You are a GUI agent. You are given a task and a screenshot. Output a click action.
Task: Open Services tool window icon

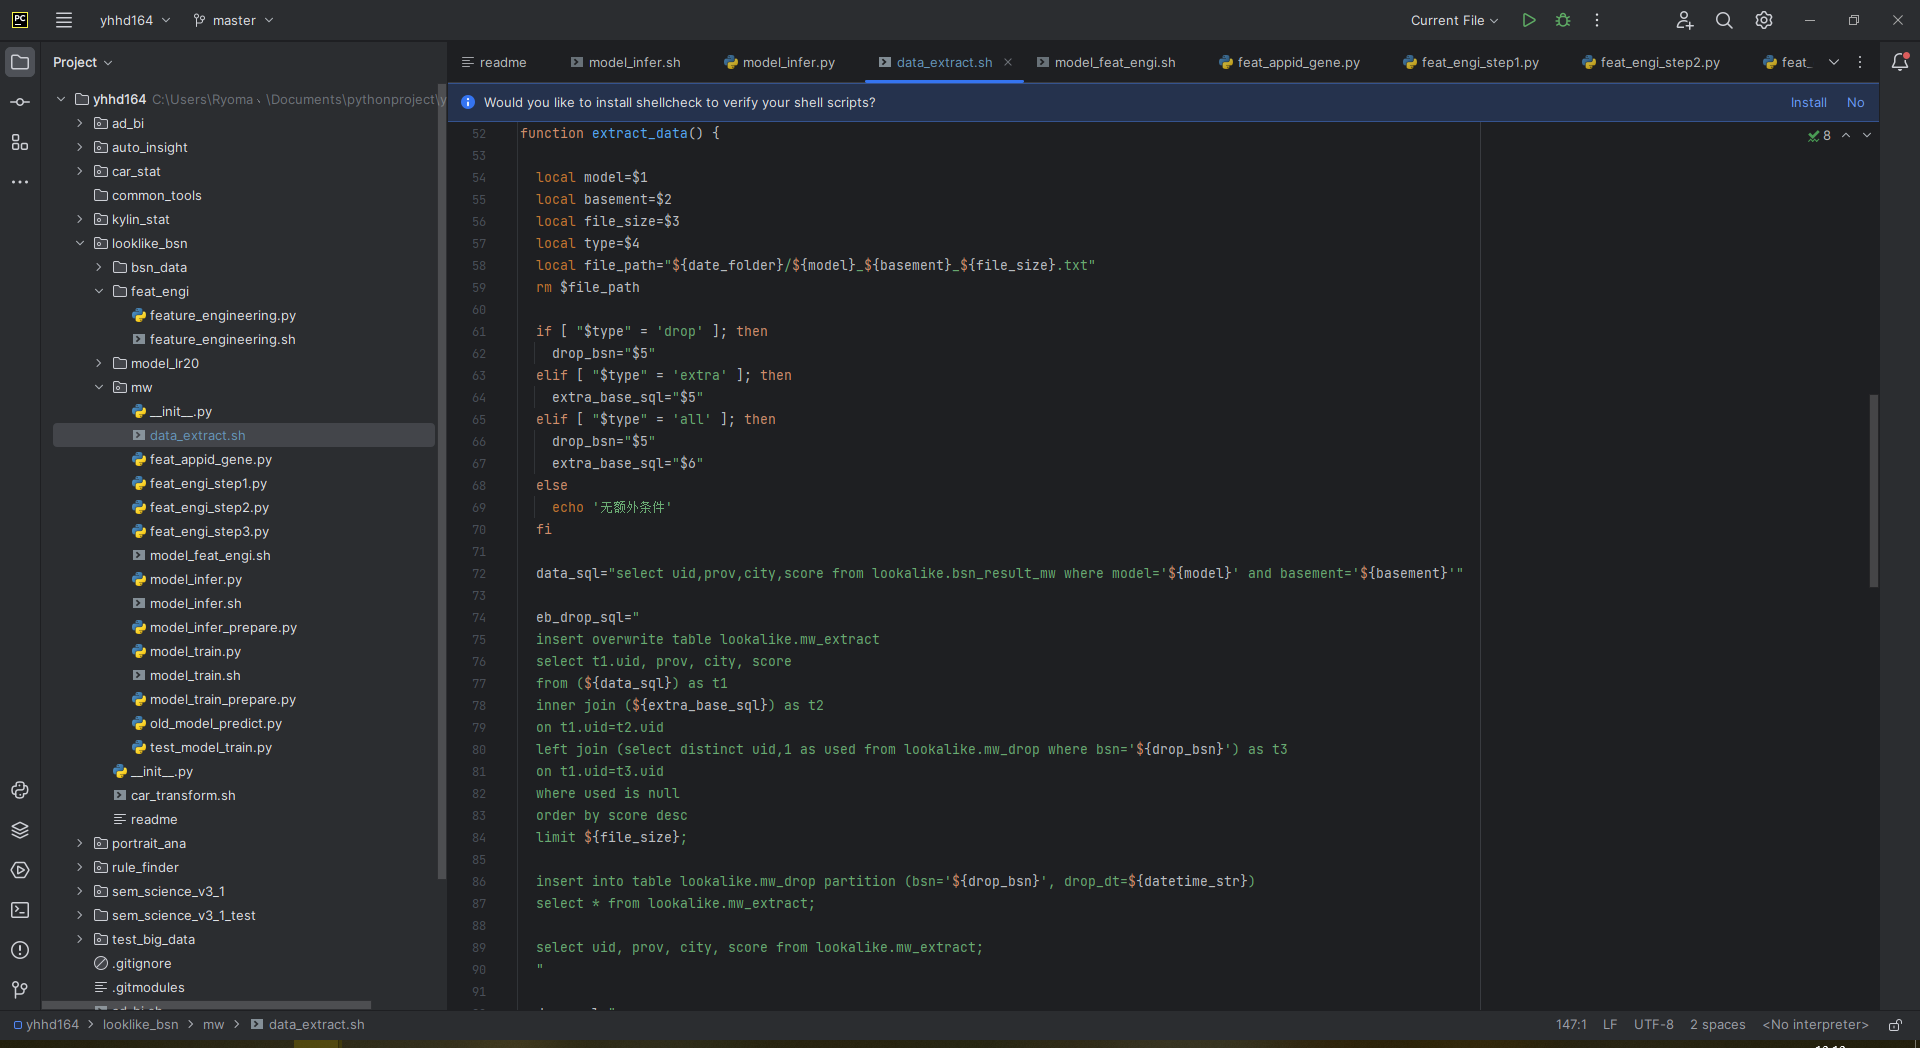click(x=20, y=870)
